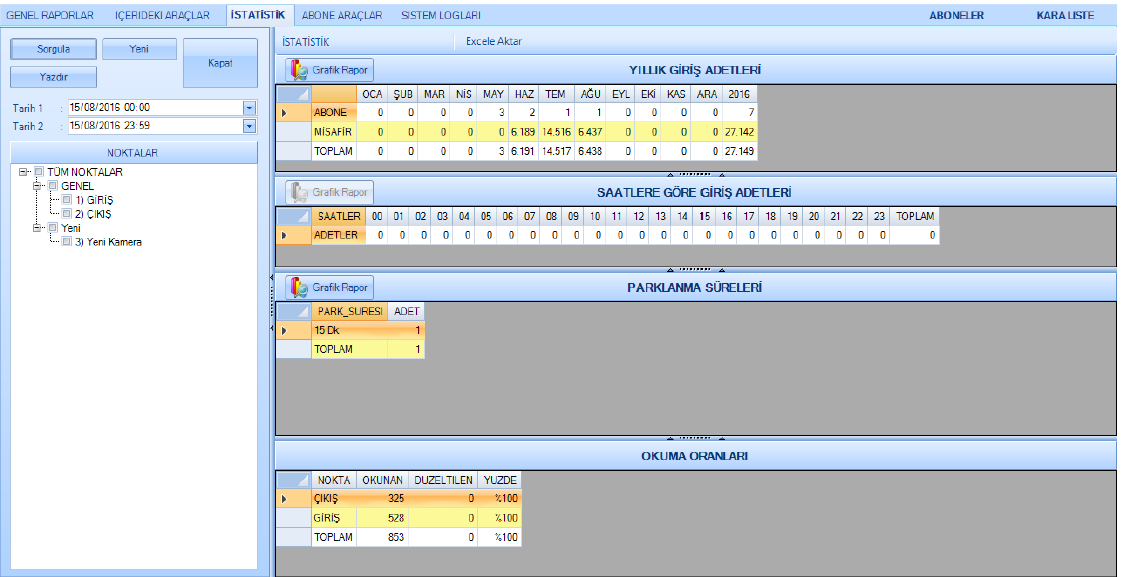Click Excele Aktar to export

click(x=493, y=42)
